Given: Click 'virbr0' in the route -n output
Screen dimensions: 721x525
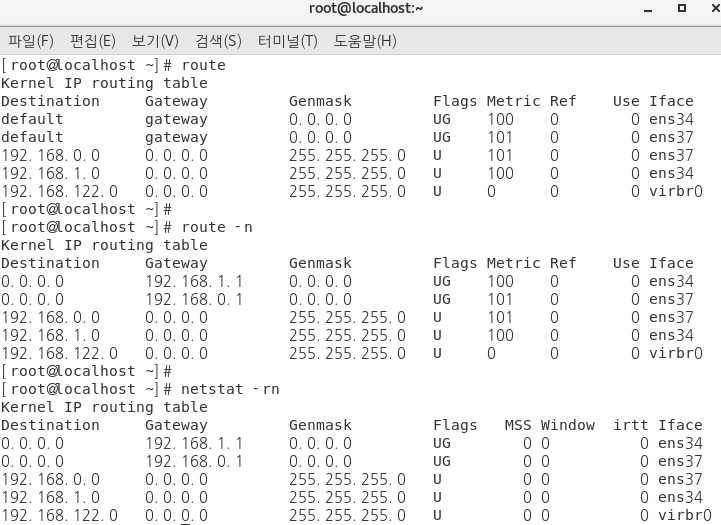Looking at the screenshot, I should 676,353.
